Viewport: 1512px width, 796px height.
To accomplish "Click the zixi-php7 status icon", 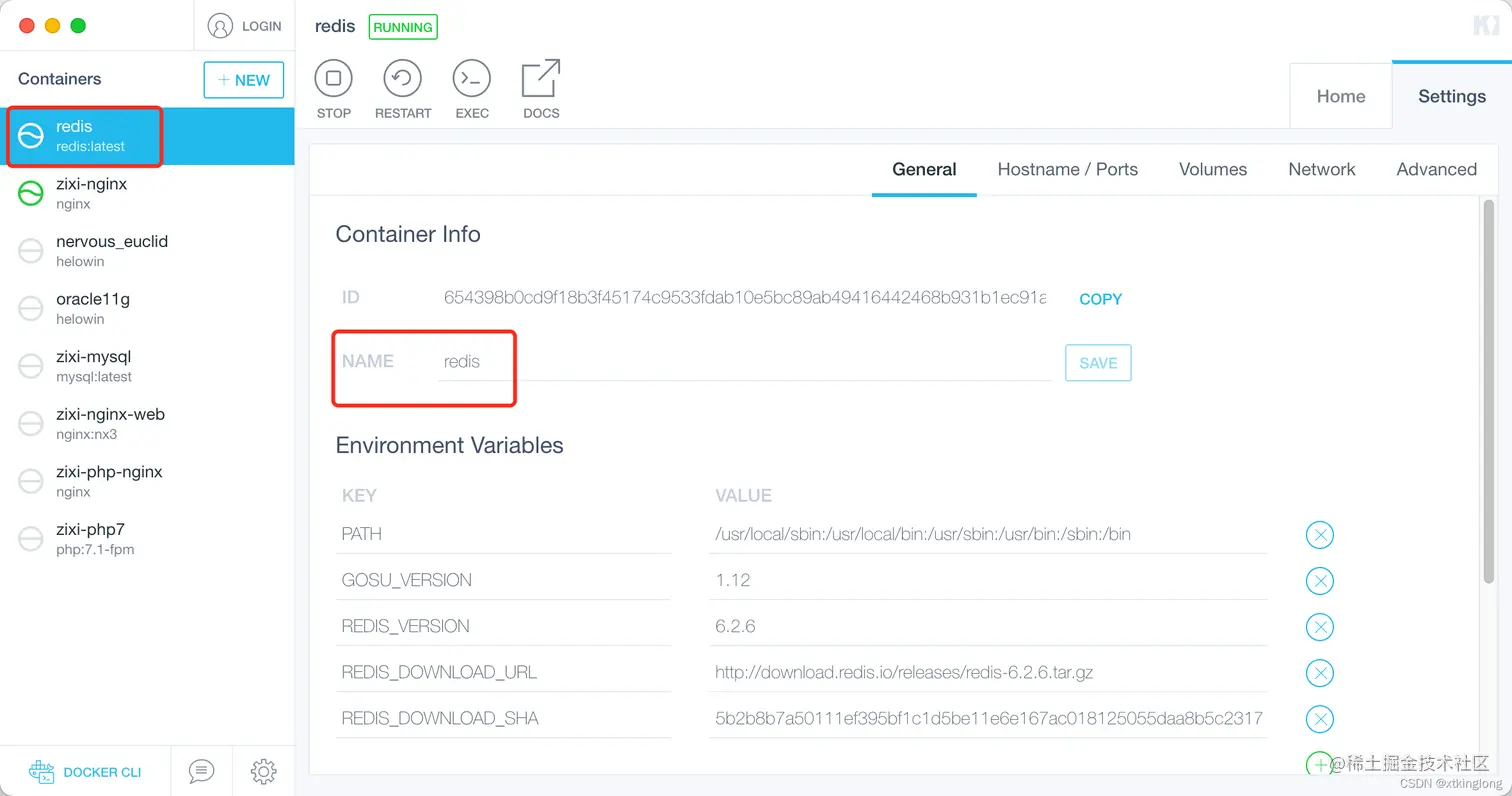I will click(31, 539).
